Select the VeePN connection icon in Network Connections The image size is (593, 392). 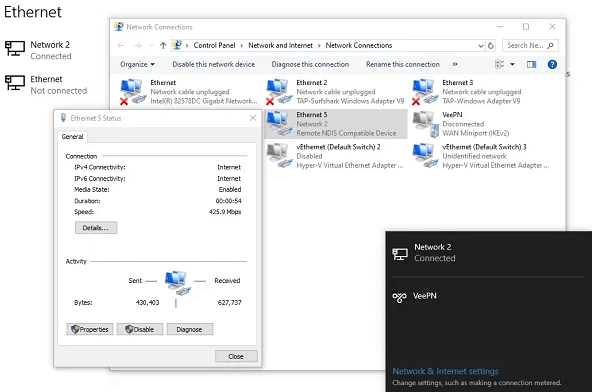tap(426, 124)
